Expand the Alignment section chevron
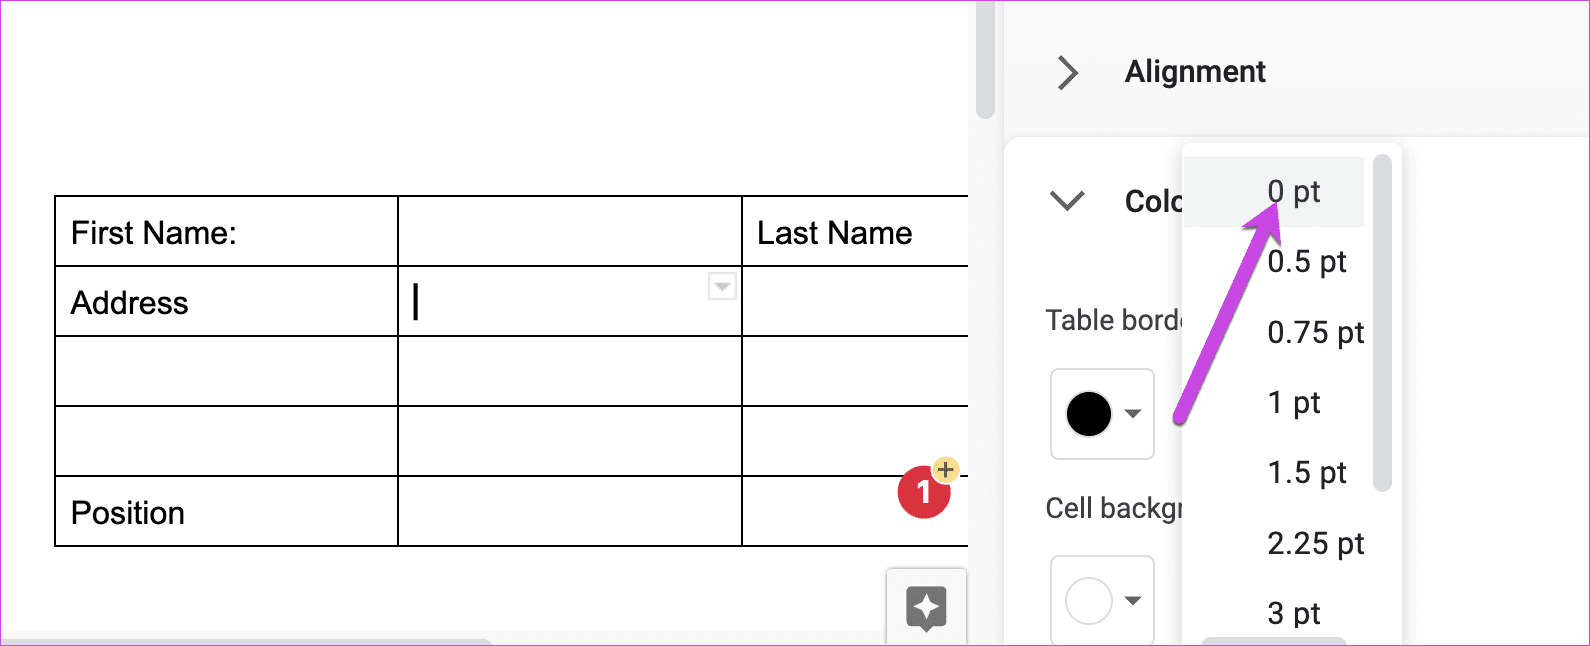1590x646 pixels. (x=1068, y=72)
